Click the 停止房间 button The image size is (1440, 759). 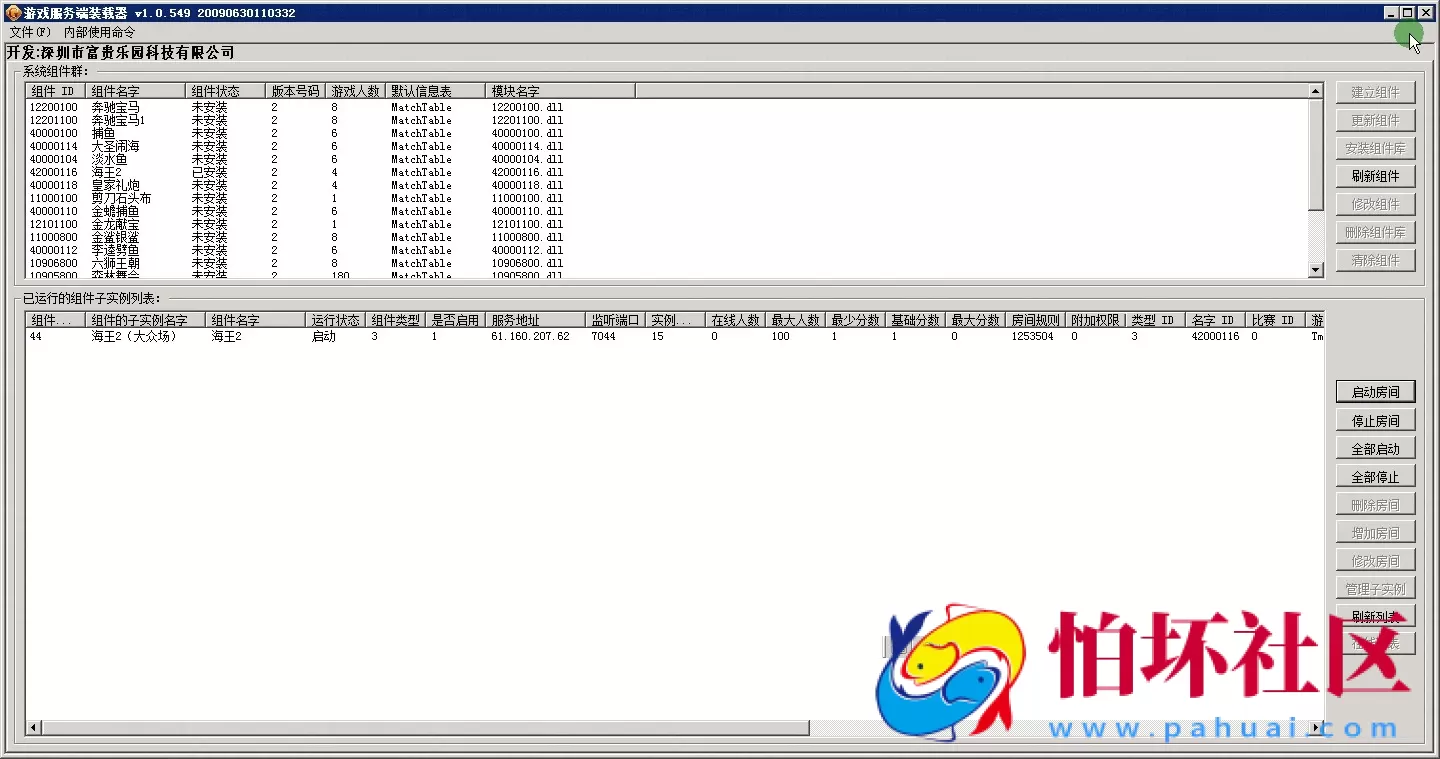[x=1375, y=421]
